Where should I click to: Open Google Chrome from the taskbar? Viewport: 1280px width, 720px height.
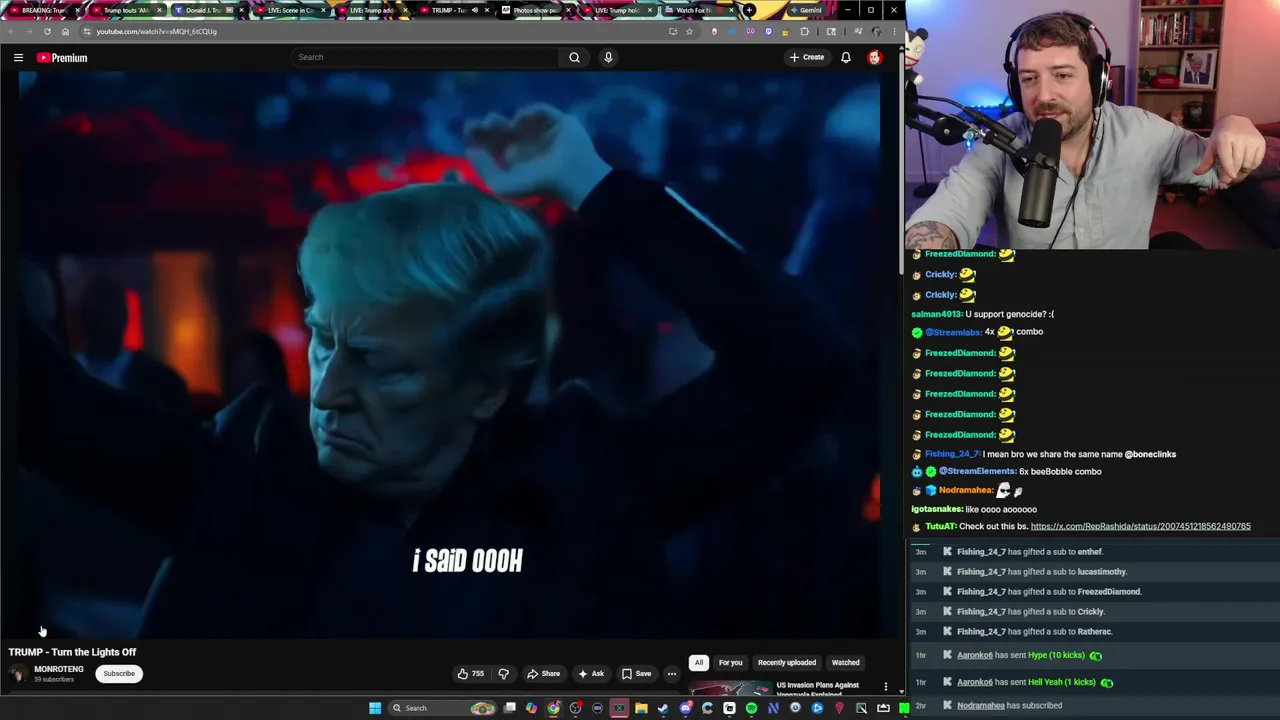553,708
